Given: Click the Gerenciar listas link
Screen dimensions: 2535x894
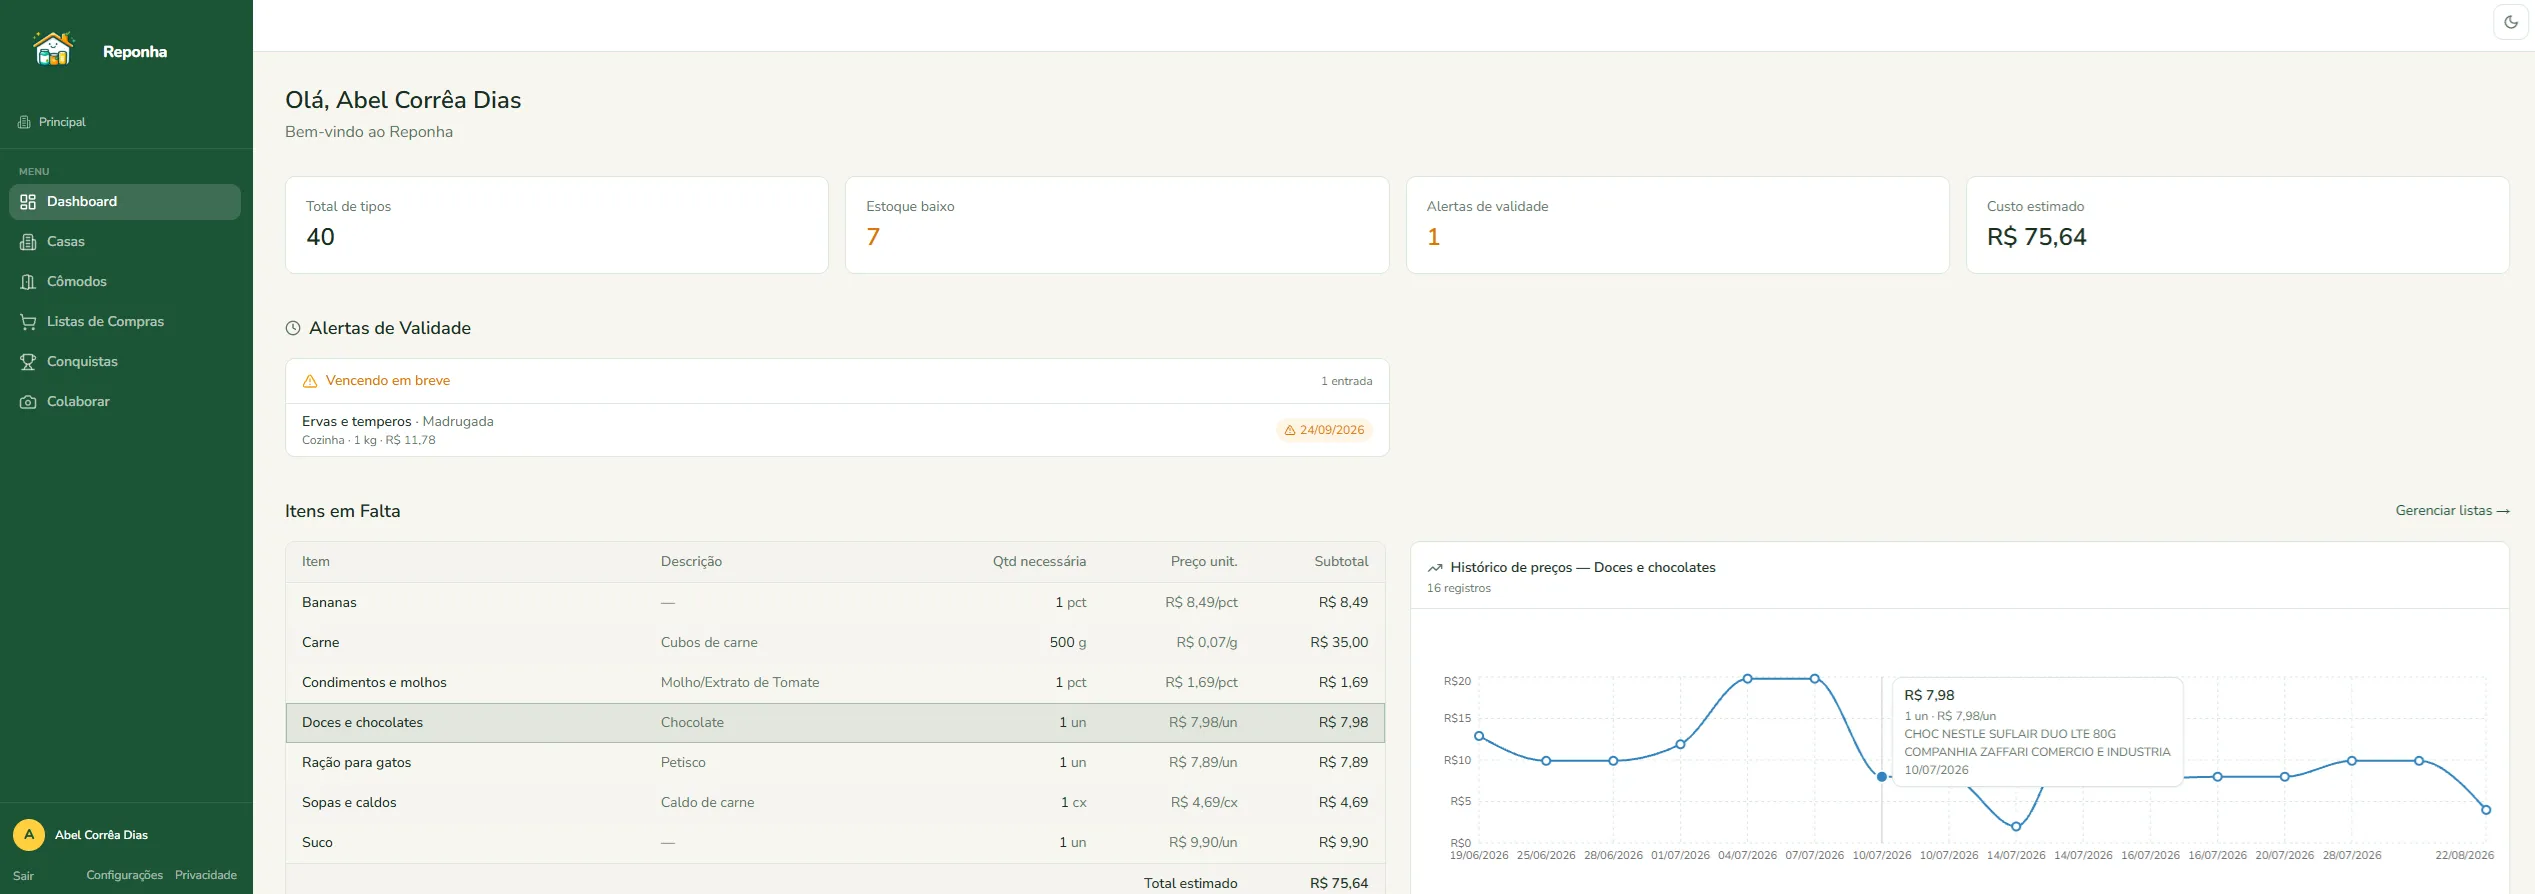Looking at the screenshot, I should click(2452, 510).
